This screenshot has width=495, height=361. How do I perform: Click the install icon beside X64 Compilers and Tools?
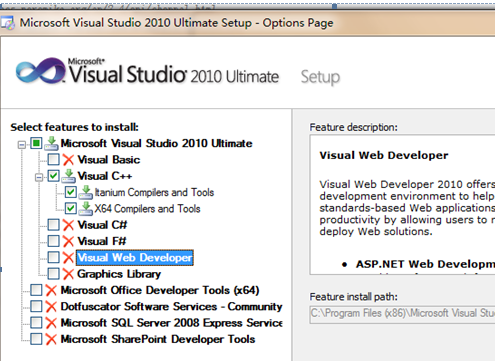click(86, 208)
